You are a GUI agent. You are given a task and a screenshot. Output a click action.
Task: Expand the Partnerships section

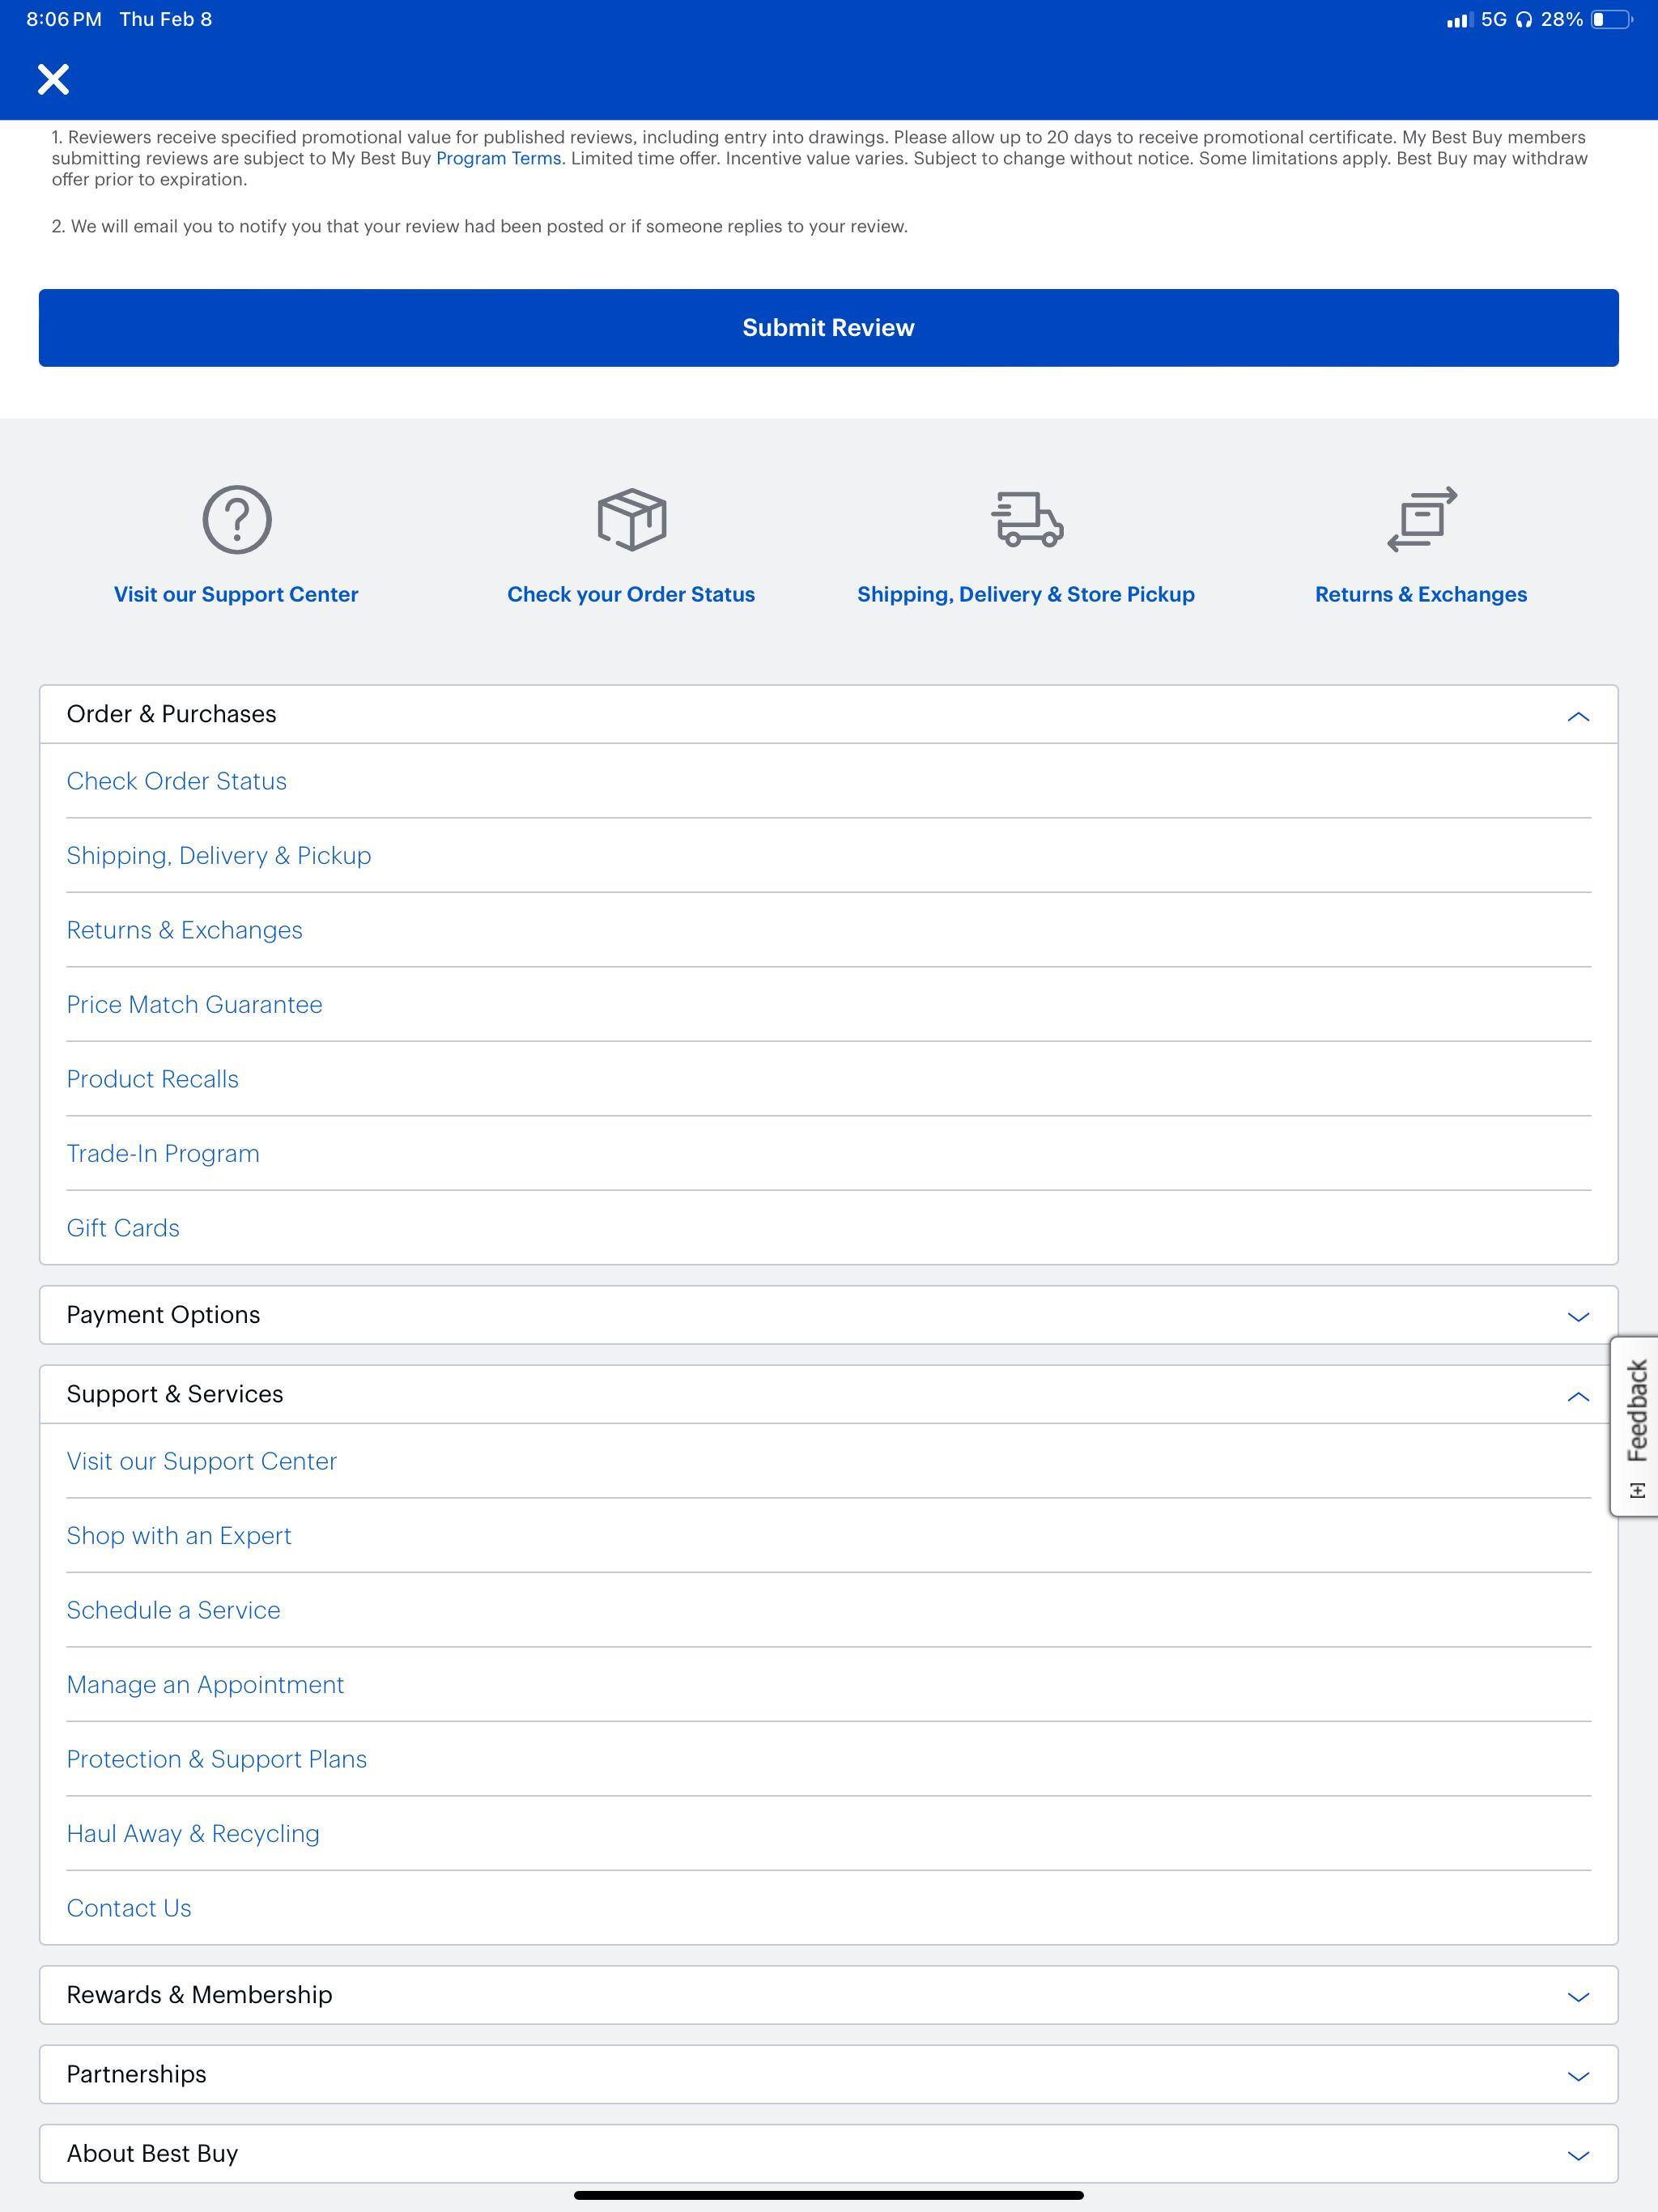coord(1577,2075)
